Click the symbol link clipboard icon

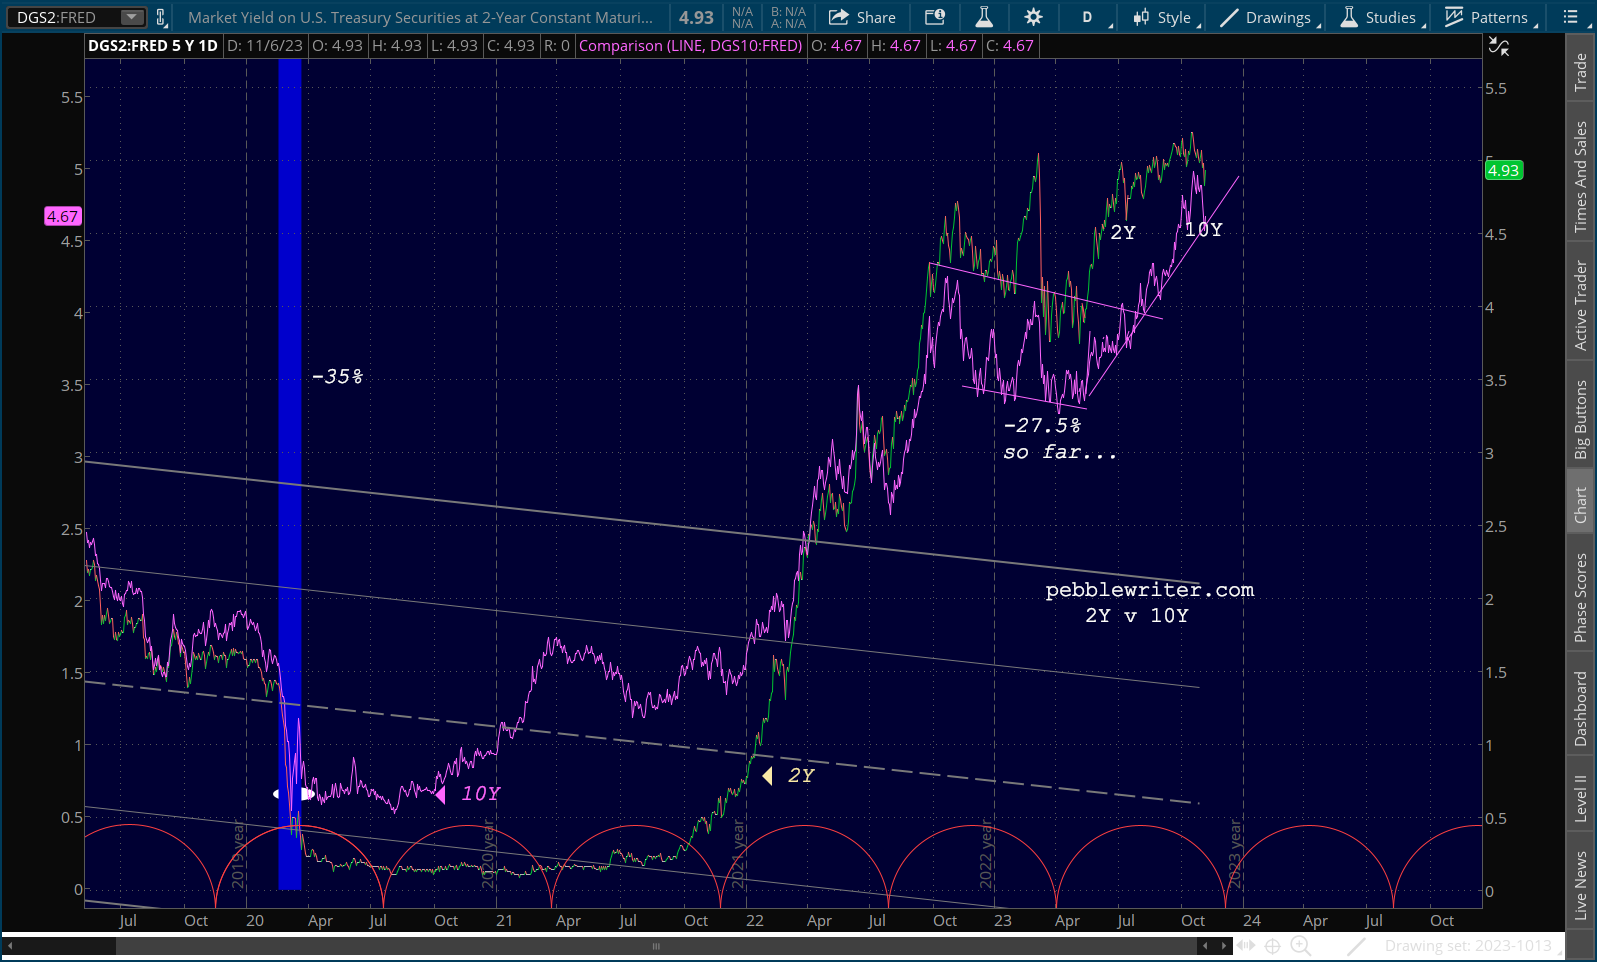click(x=161, y=17)
